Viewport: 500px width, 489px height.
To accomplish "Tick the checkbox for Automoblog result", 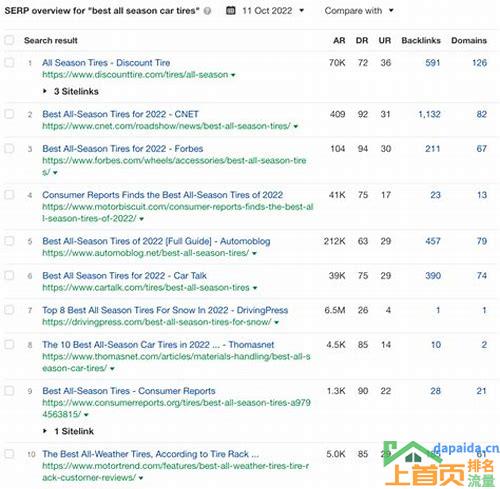I will [9, 241].
